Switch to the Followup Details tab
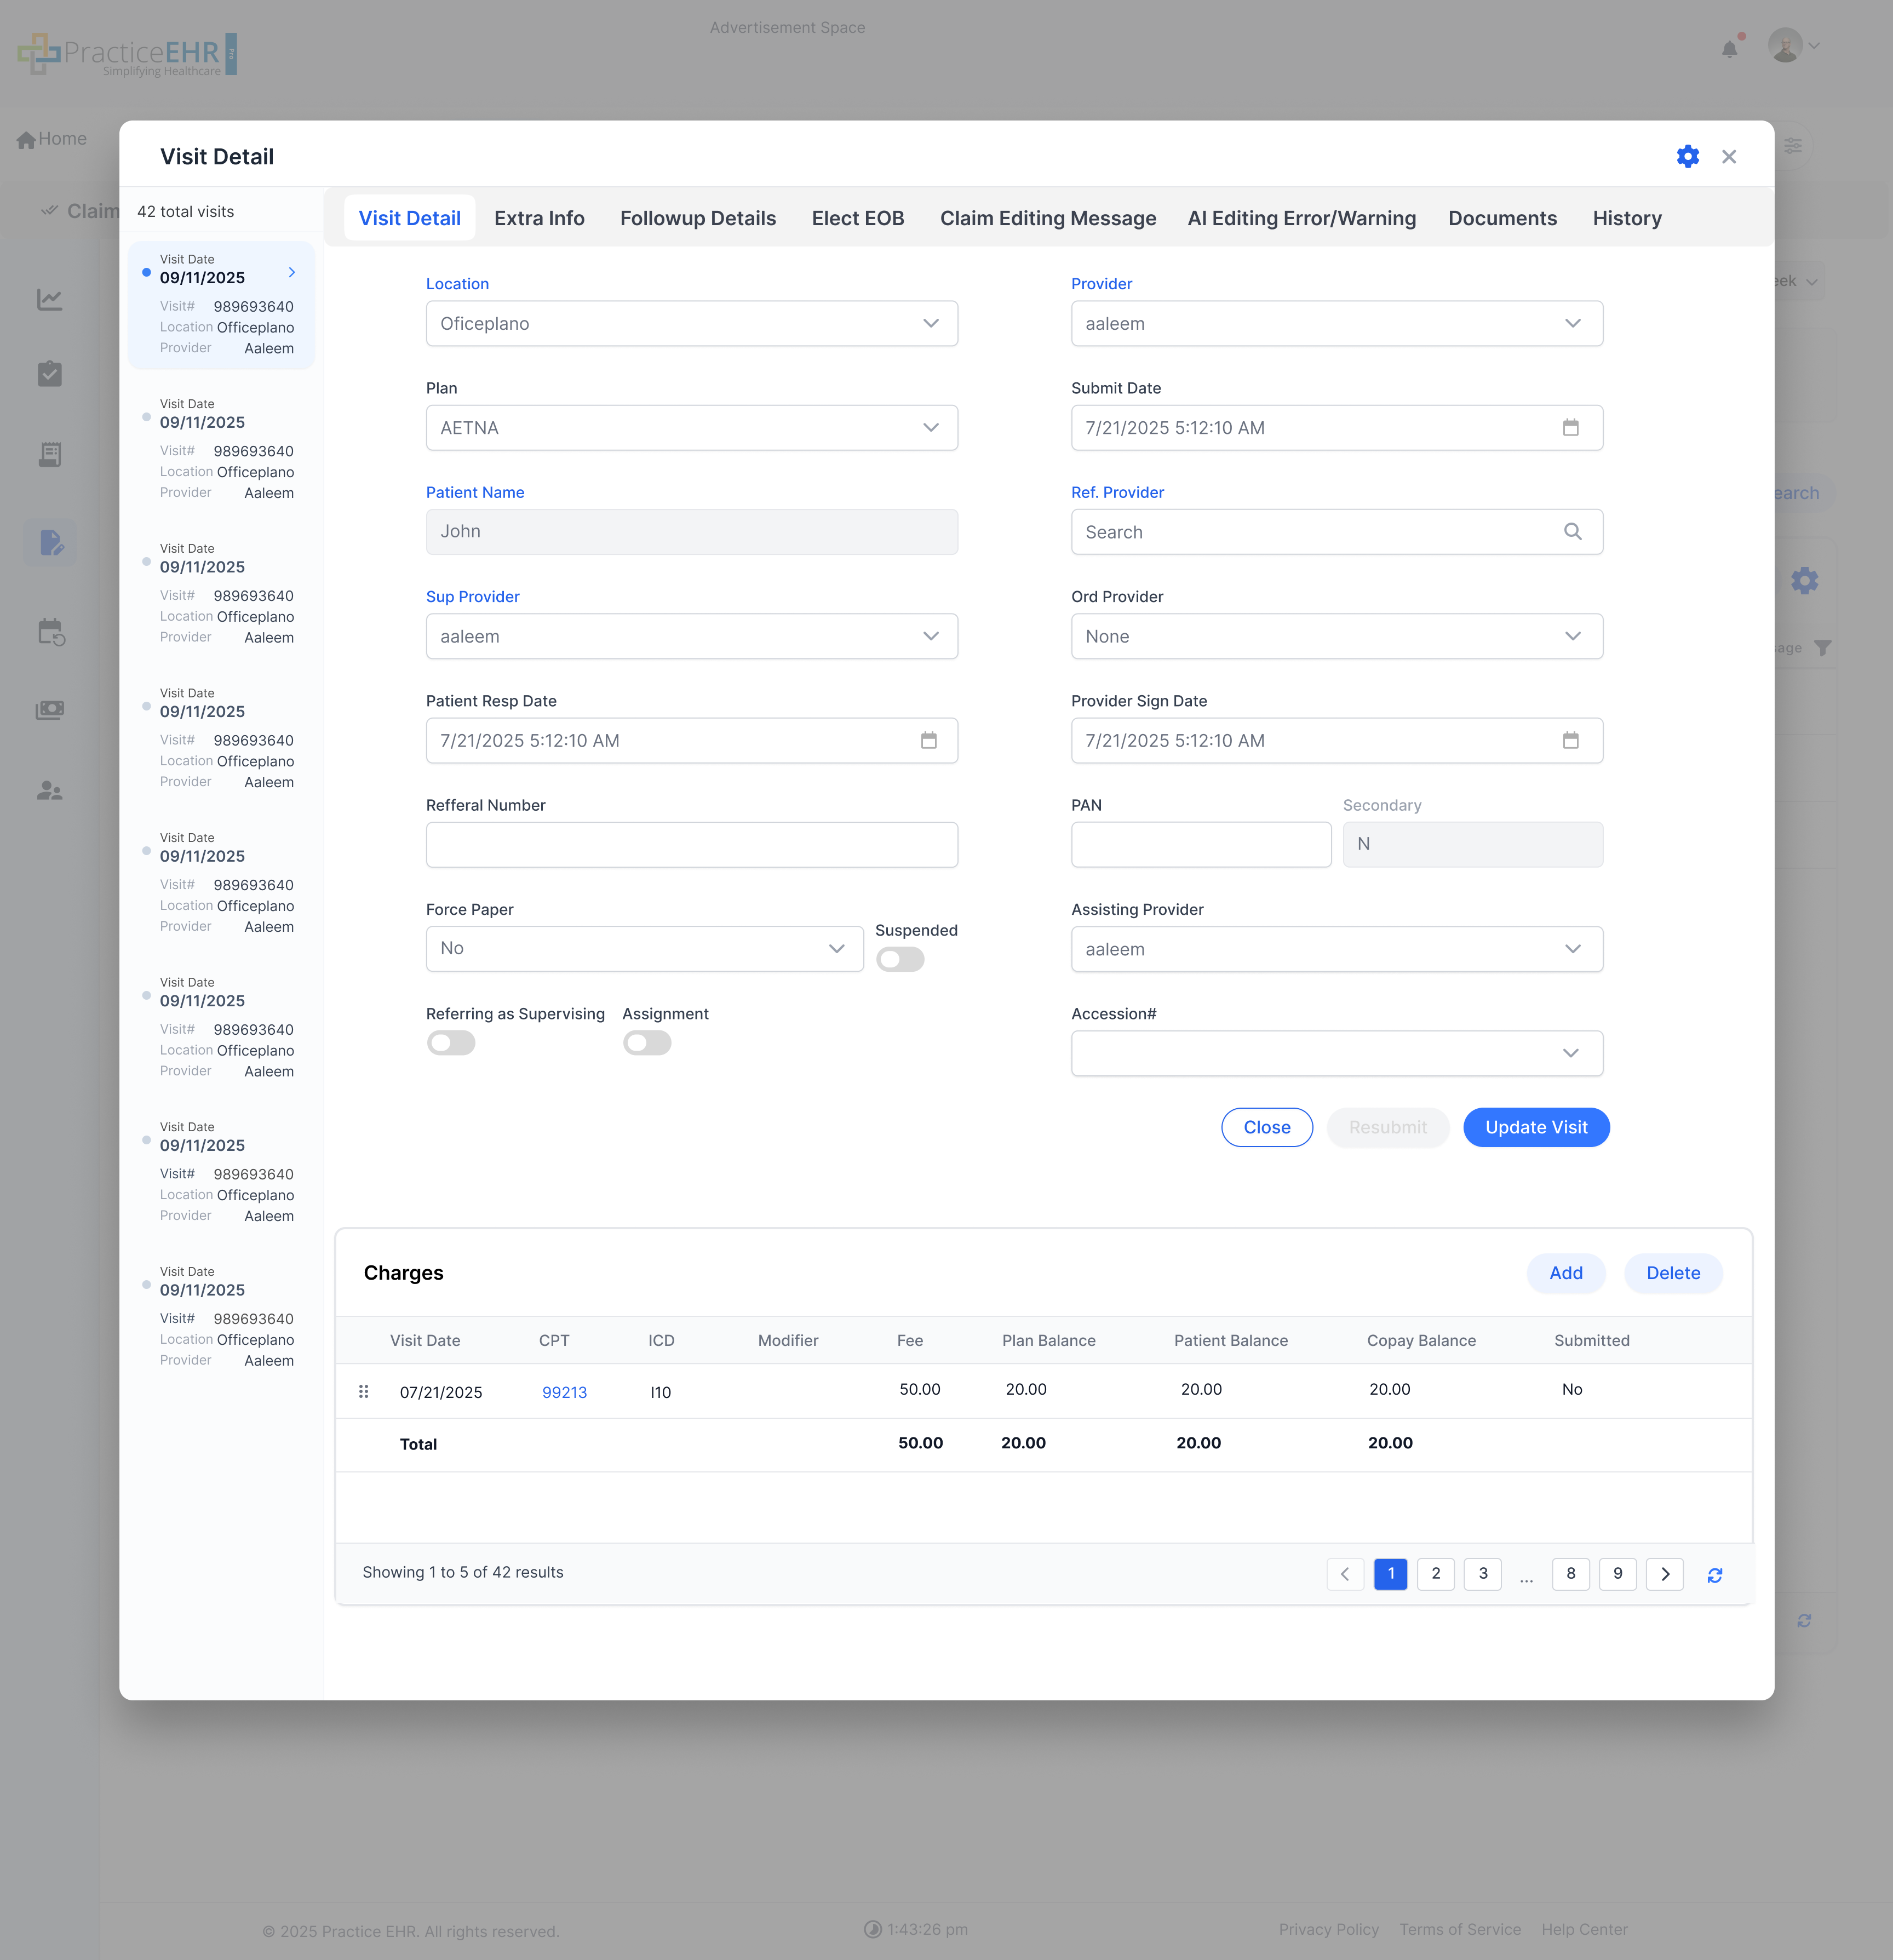1893x1960 pixels. coord(697,218)
